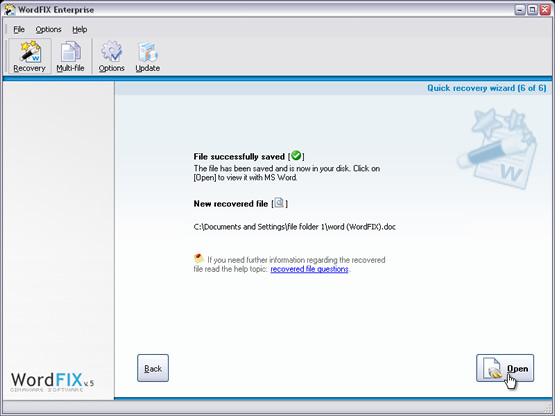This screenshot has width=555, height=416.
Task: Click the WordFIX title bar app icon
Action: [x=10, y=10]
